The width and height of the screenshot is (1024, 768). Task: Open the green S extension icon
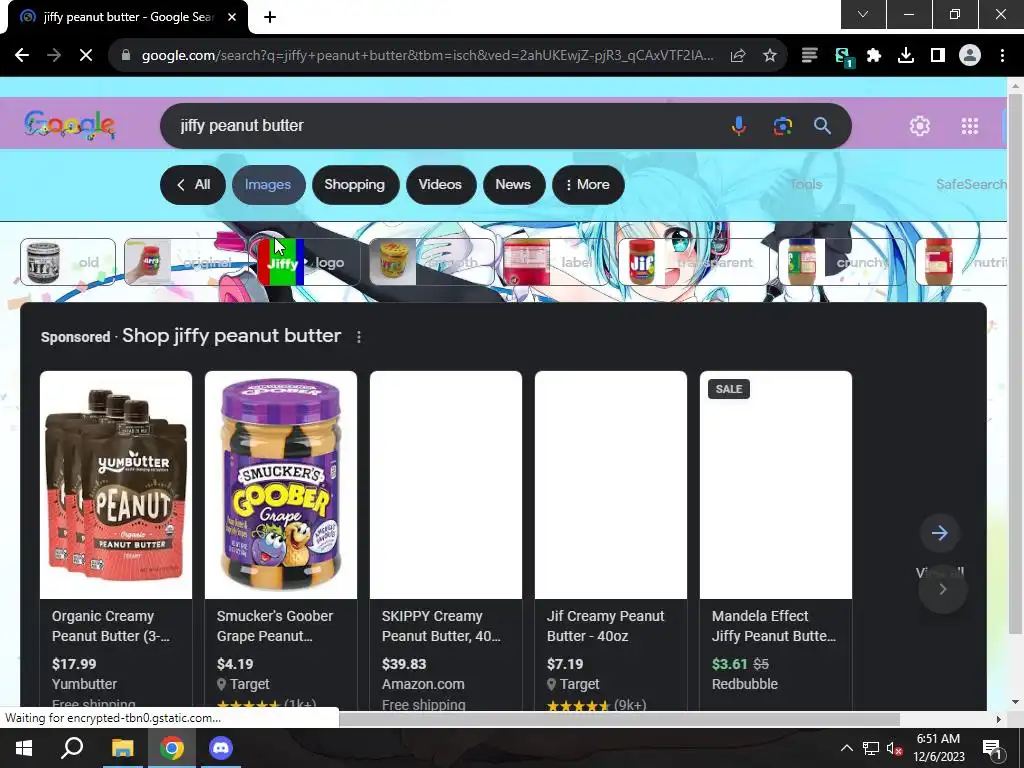[844, 56]
